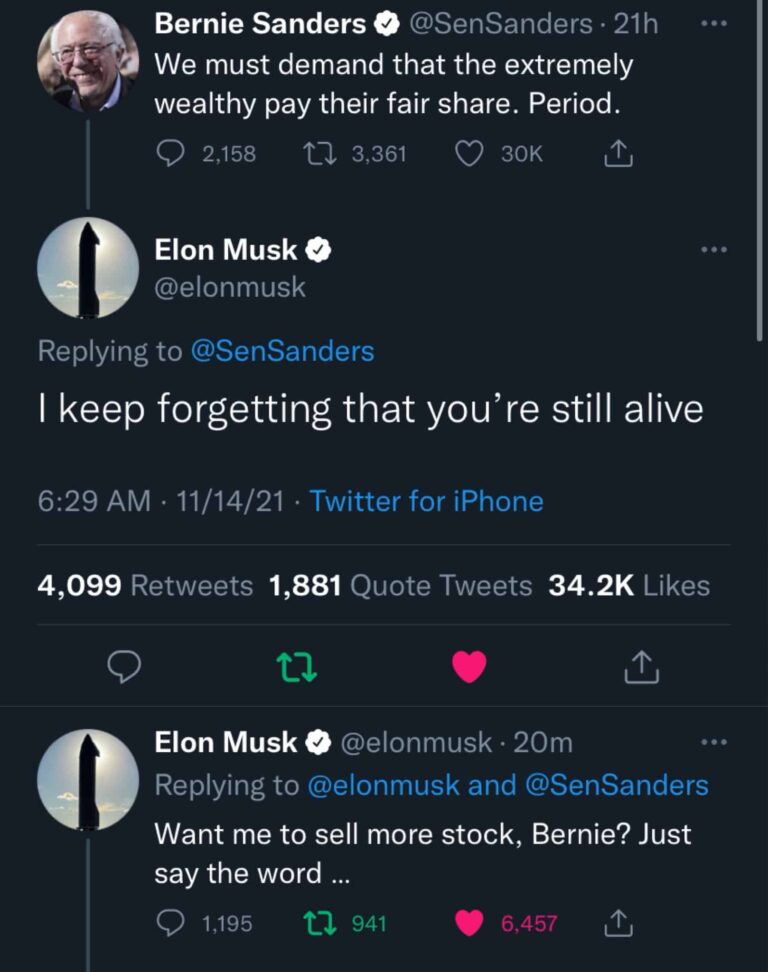Unlike the stock reply tweet's heart
The width and height of the screenshot is (768, 972).
468,921
